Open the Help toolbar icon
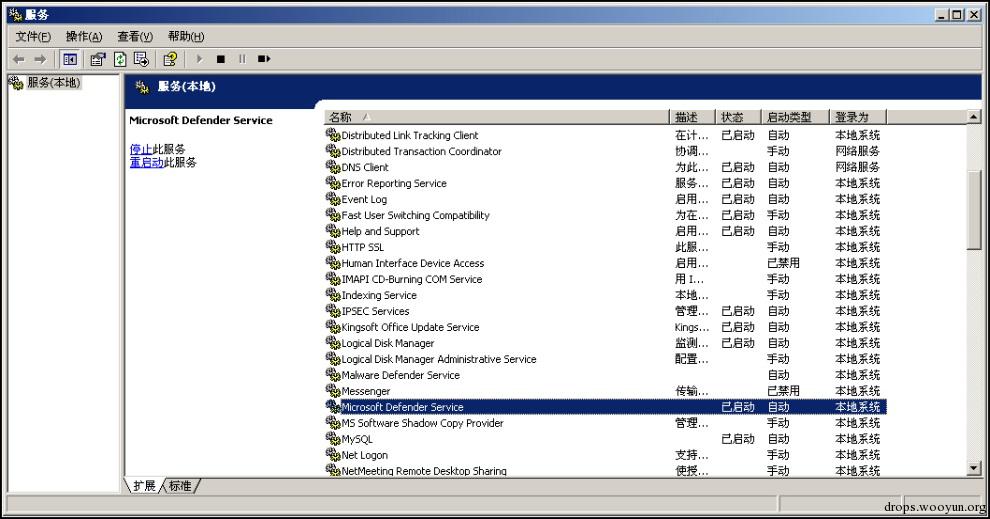Screen dimensions: 990x519 pyautogui.click(x=170, y=59)
